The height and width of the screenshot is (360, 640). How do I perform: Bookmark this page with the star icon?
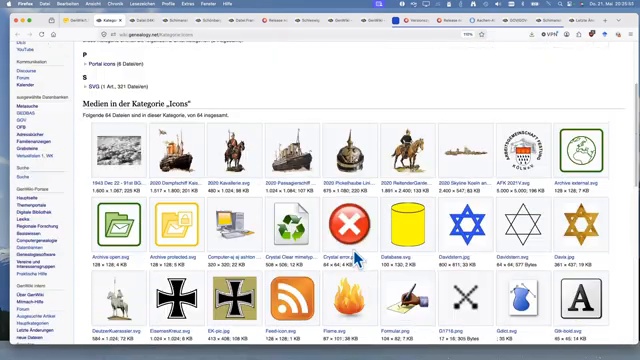coord(482,35)
